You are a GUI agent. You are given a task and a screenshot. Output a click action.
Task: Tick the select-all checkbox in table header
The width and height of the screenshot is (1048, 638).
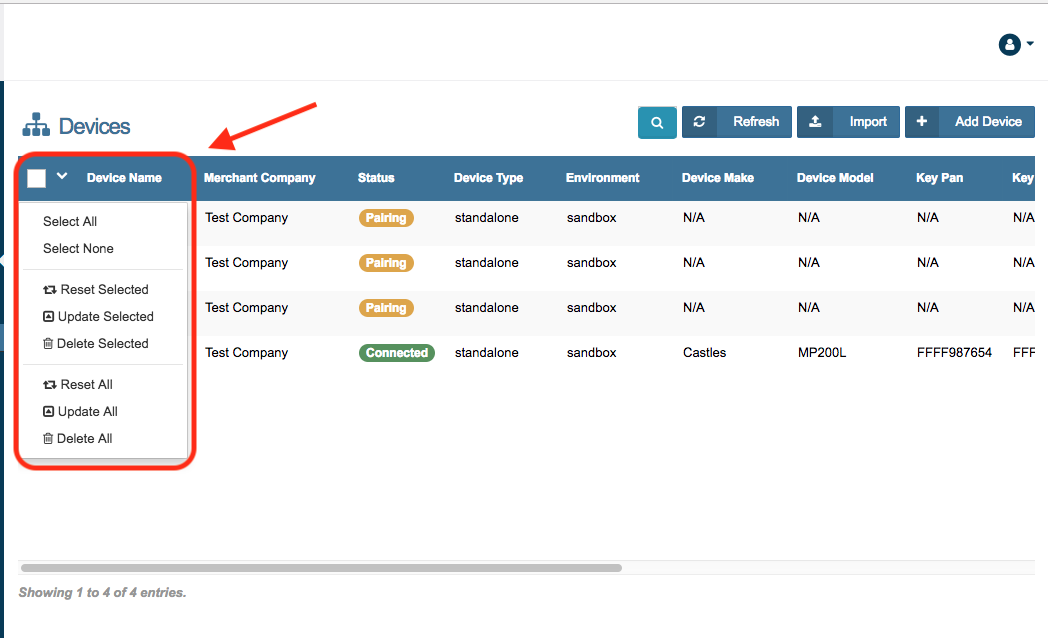(x=37, y=178)
